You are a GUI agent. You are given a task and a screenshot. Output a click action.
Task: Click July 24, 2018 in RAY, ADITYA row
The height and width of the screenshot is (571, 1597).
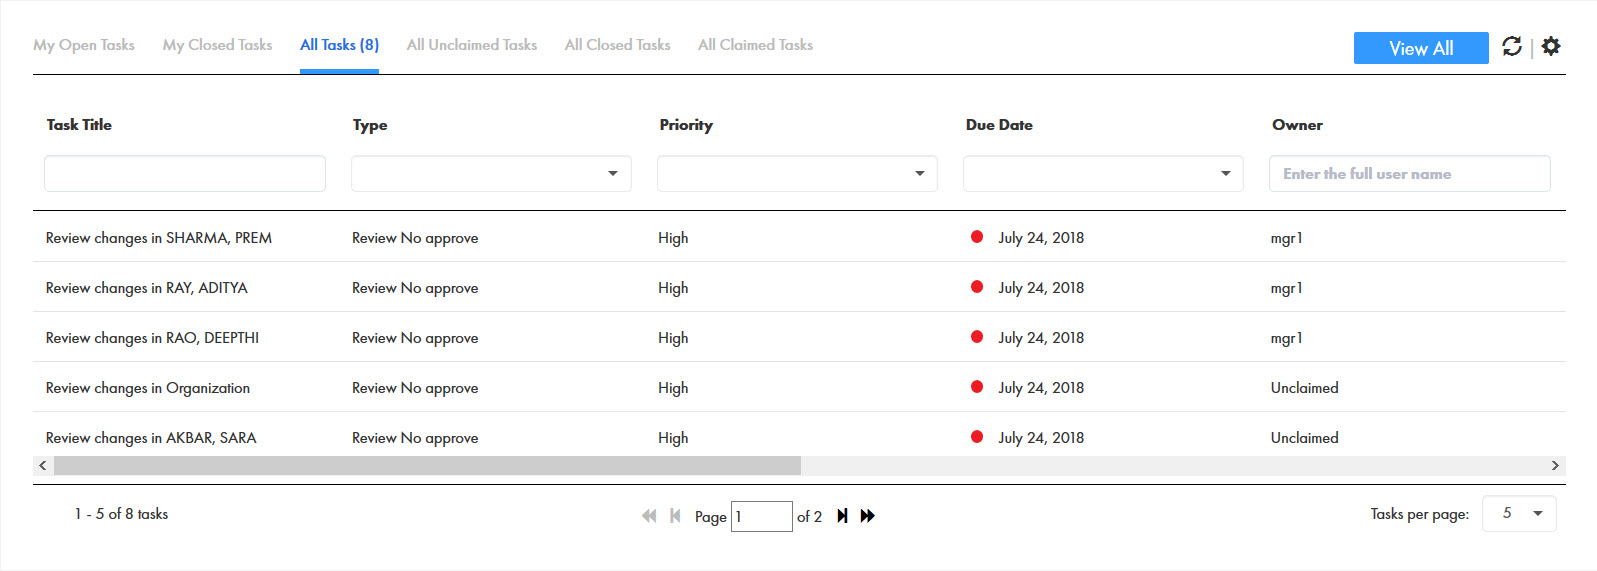click(1041, 288)
